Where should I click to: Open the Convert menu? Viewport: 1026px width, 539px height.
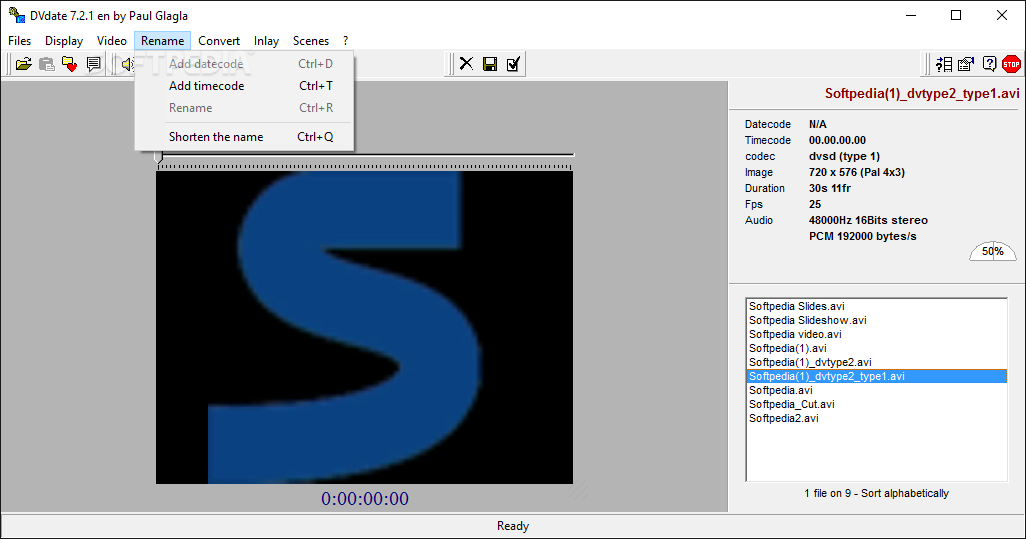(219, 41)
